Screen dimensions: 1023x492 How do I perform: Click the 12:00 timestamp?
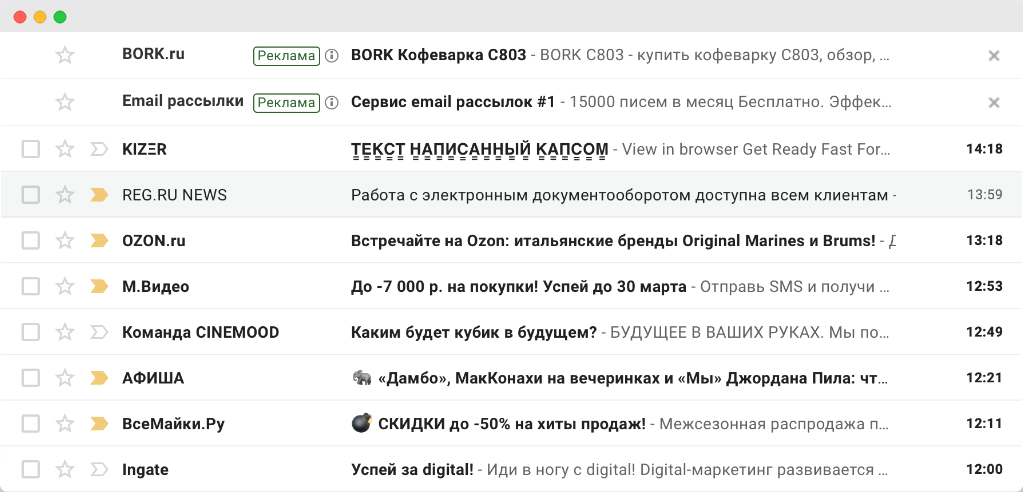click(x=984, y=470)
